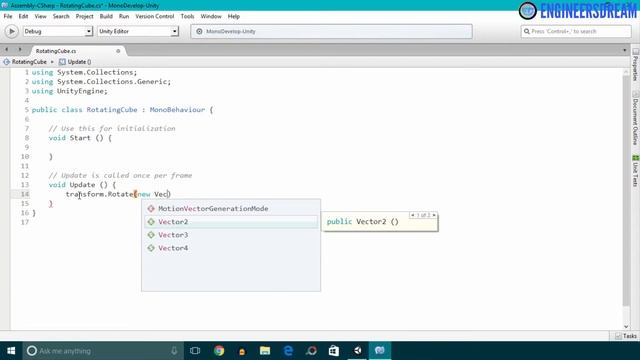640x360 pixels.
Task: Open the Windows Store from the taskbar
Action: pos(334,351)
